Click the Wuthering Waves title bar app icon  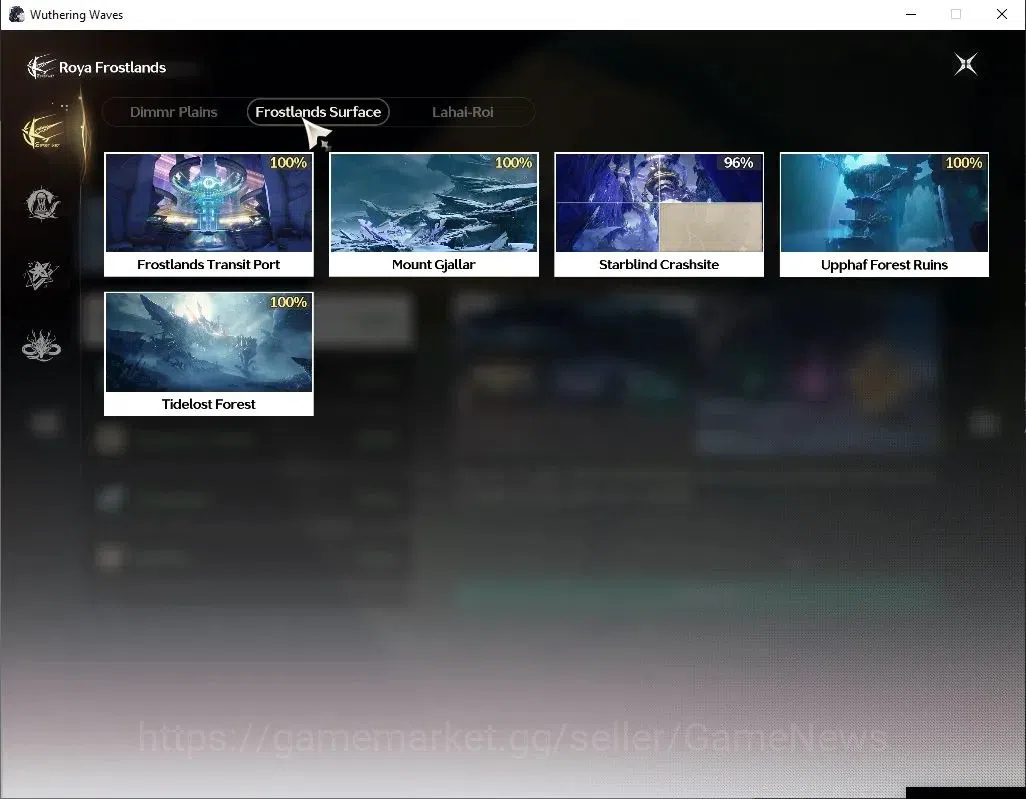point(16,14)
